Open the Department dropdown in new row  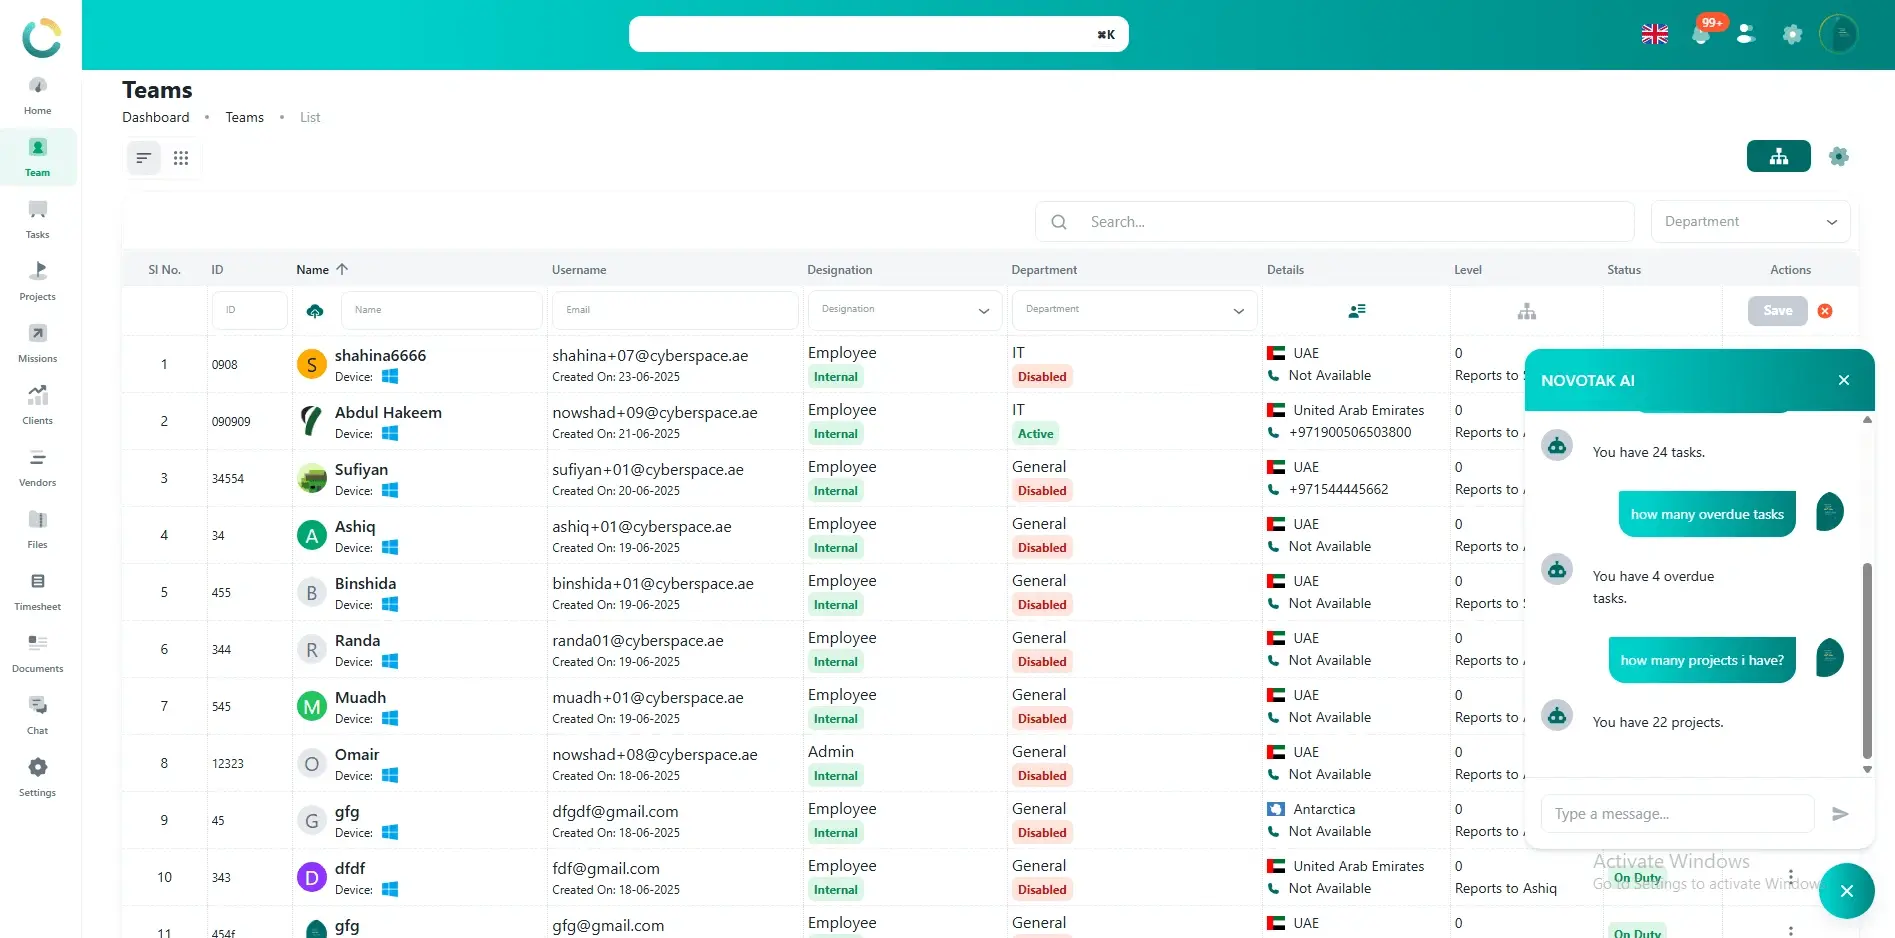1133,310
